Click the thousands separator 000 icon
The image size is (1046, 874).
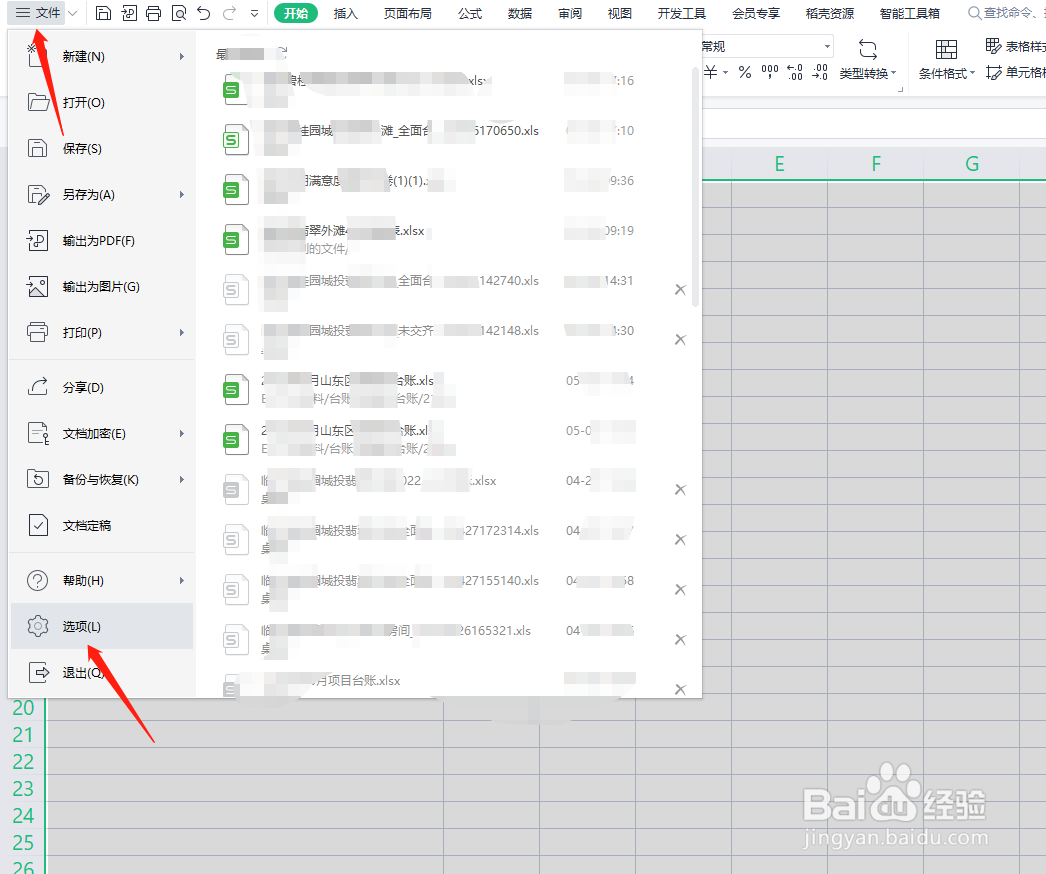[770, 72]
